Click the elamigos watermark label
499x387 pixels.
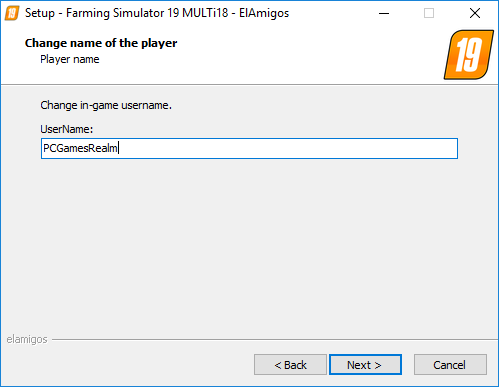(x=27, y=339)
